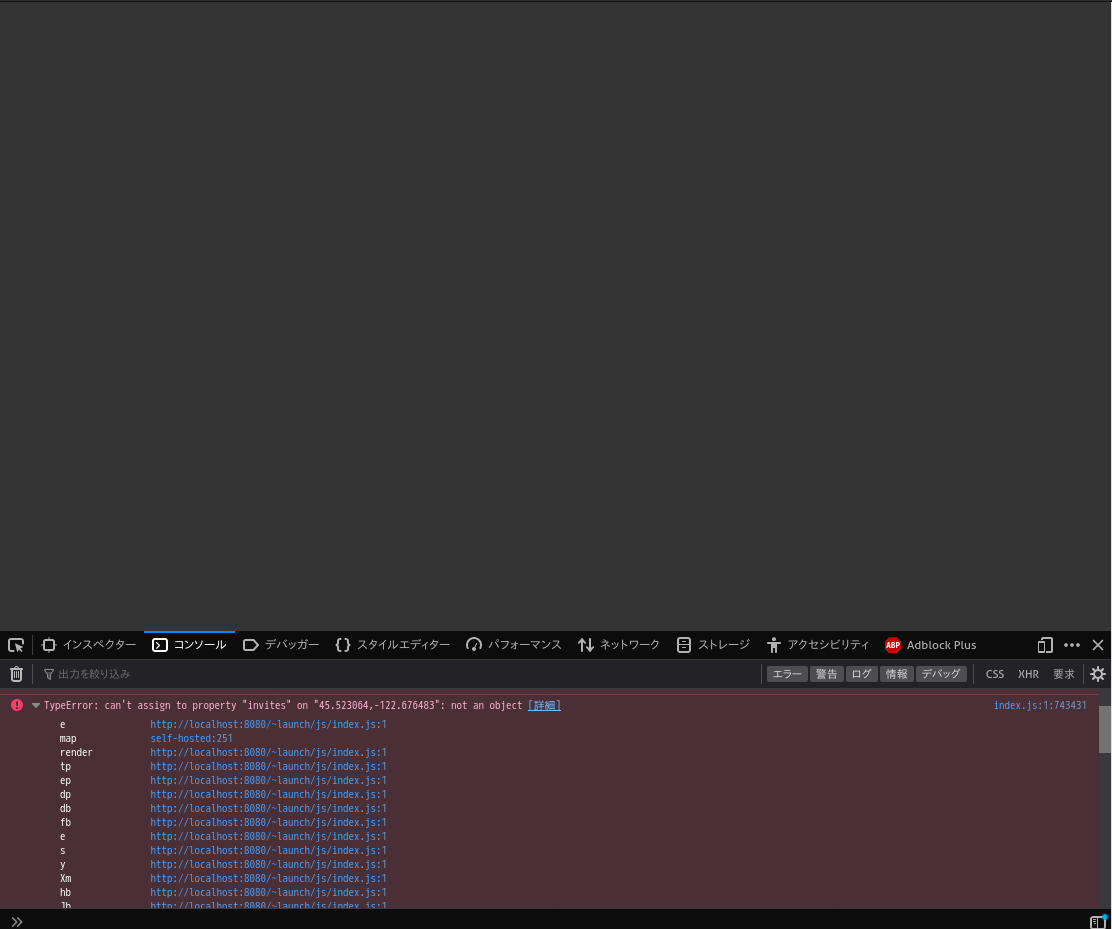This screenshot has height=929, width=1112.
Task: Collapse the TypeError stack trace
Action: click(x=36, y=705)
